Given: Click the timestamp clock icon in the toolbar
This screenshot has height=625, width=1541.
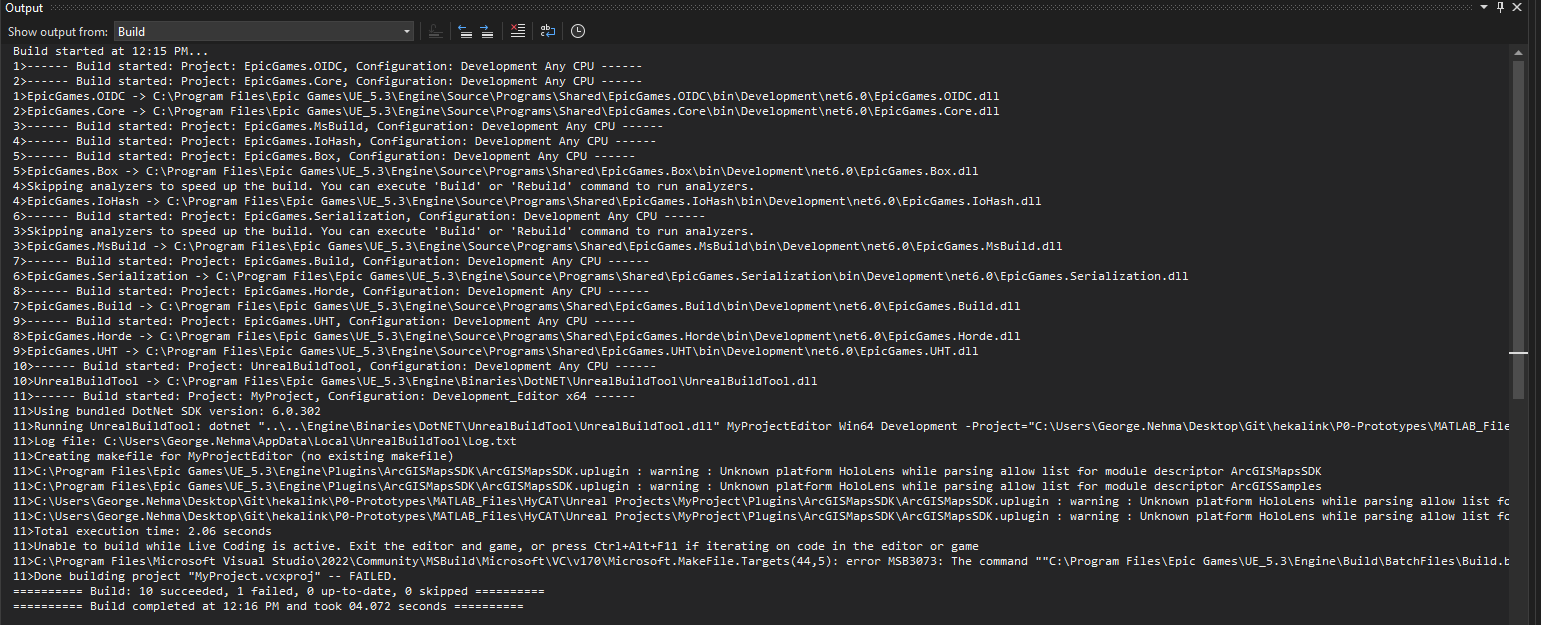Looking at the screenshot, I should (577, 31).
